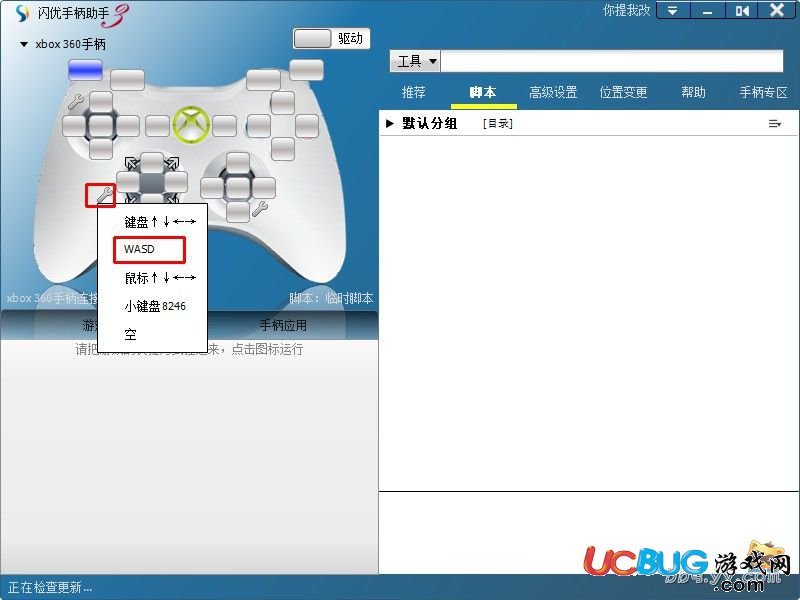The height and width of the screenshot is (600, 800).
Task: Open the title bar dropdown menu arrow
Action: [673, 10]
